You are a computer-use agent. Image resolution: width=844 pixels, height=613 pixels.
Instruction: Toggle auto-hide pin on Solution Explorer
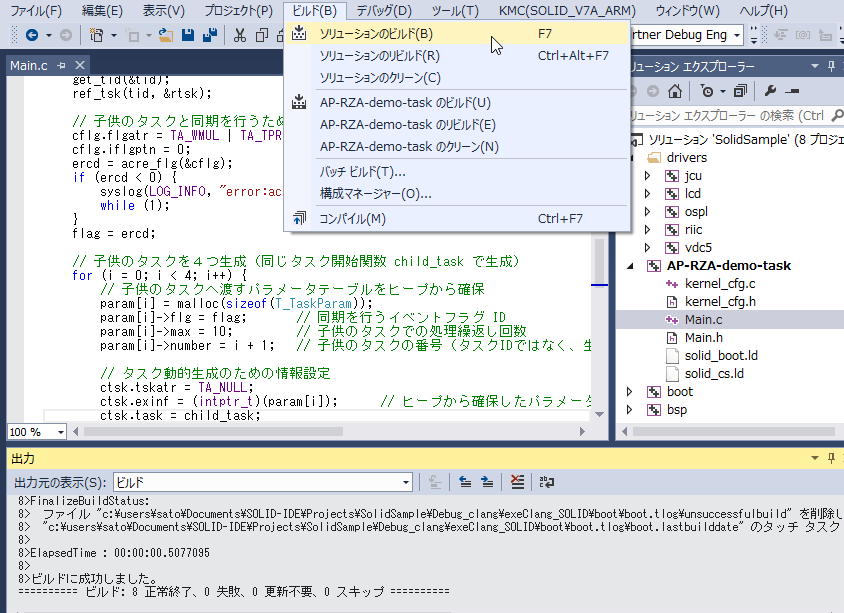tap(831, 66)
